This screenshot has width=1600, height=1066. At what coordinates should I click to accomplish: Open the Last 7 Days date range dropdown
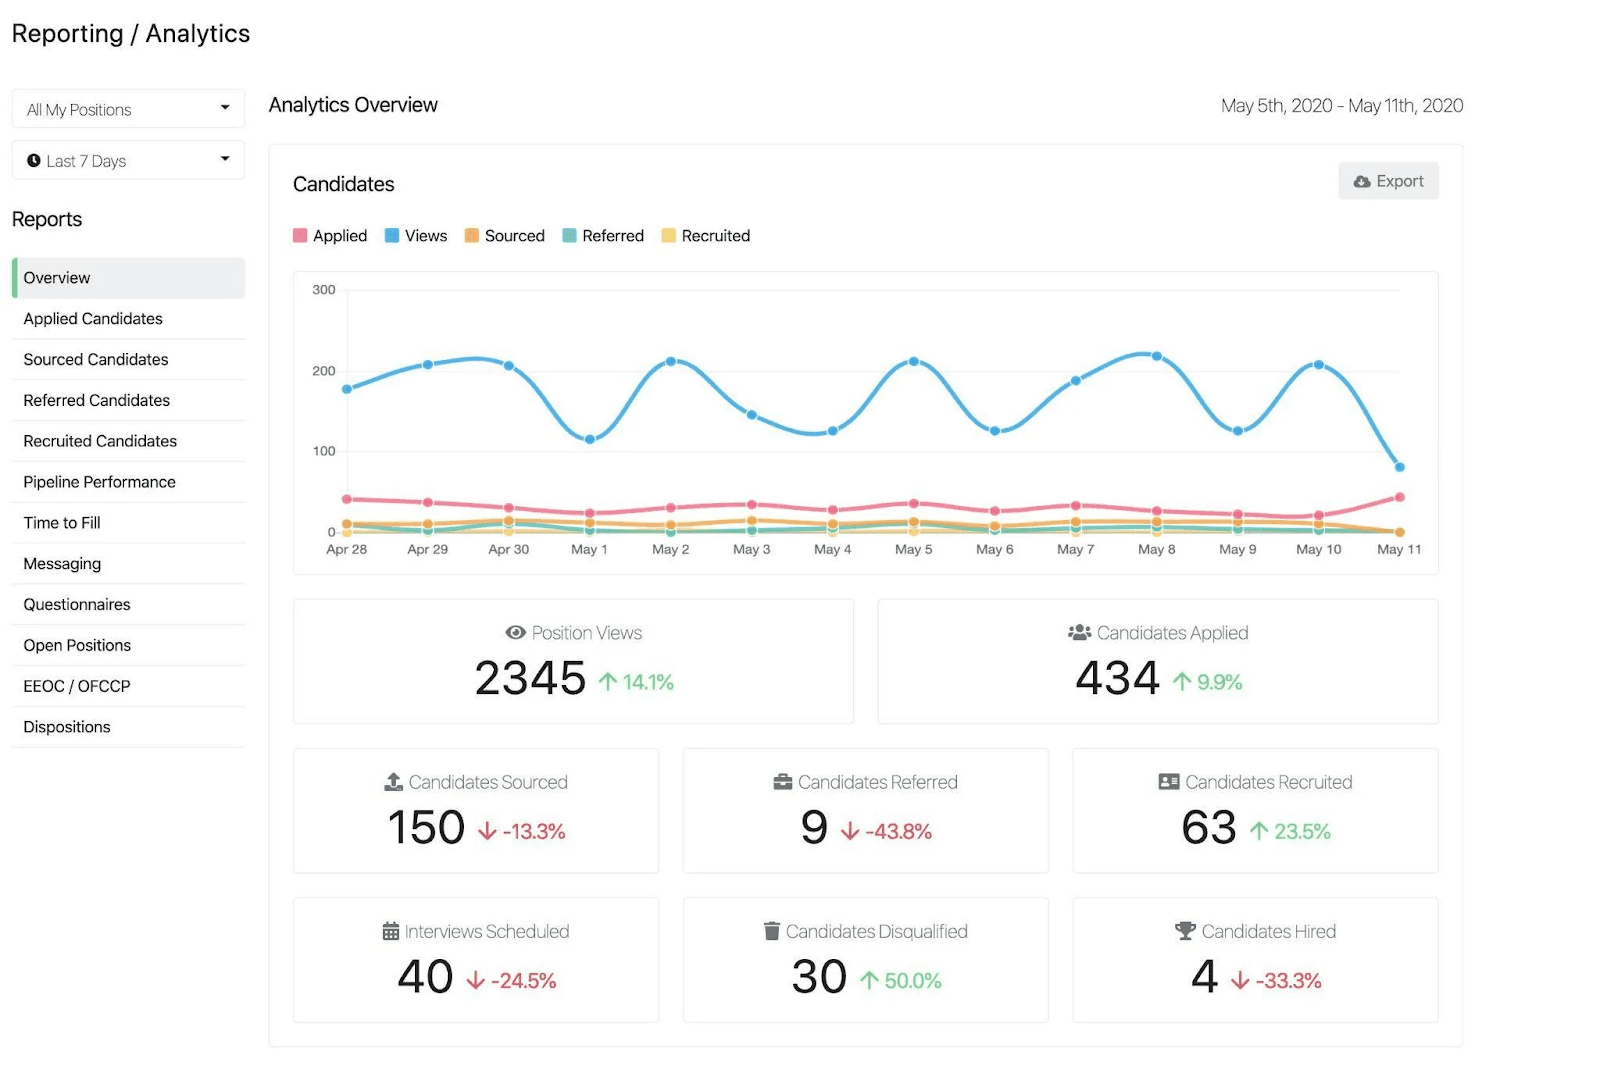tap(128, 161)
